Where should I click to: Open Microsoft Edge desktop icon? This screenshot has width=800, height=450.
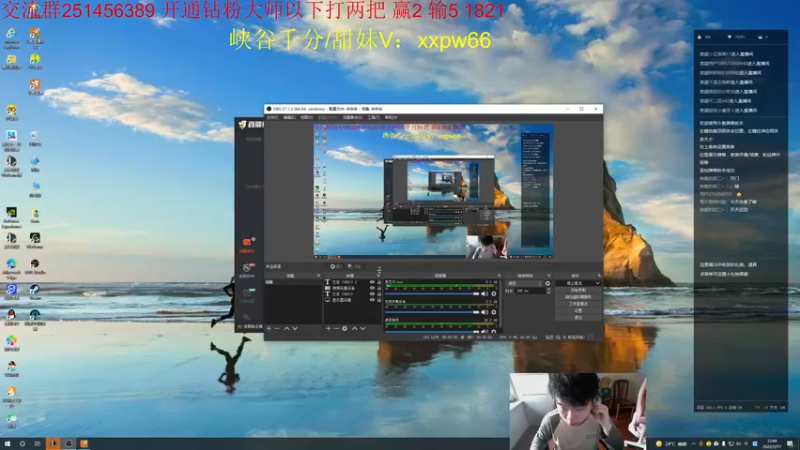click(x=11, y=268)
